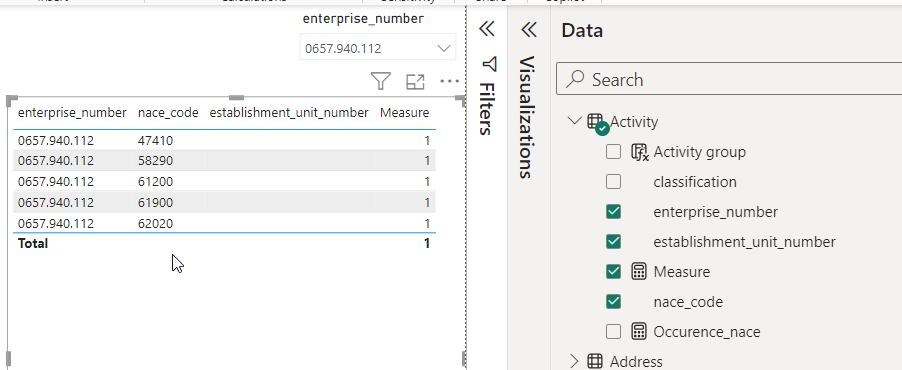The height and width of the screenshot is (370, 902).
Task: Click the enterprise_number cell in the 47410 row
Action: [x=56, y=140]
